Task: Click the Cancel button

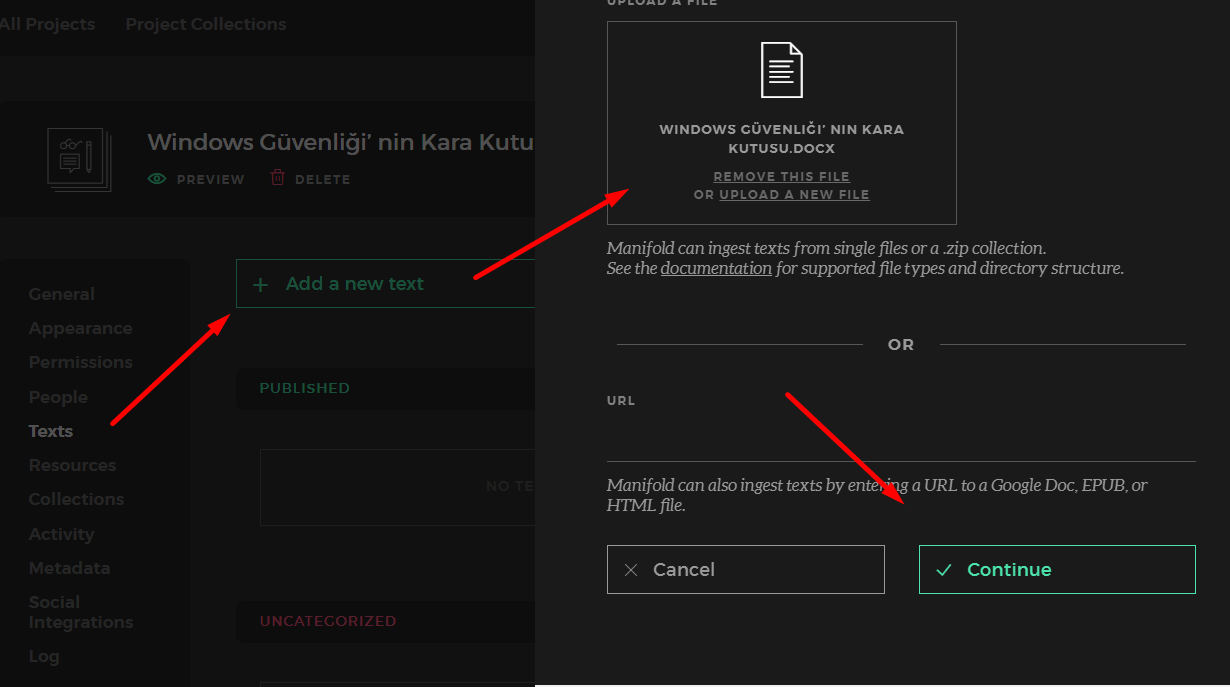Action: click(746, 569)
